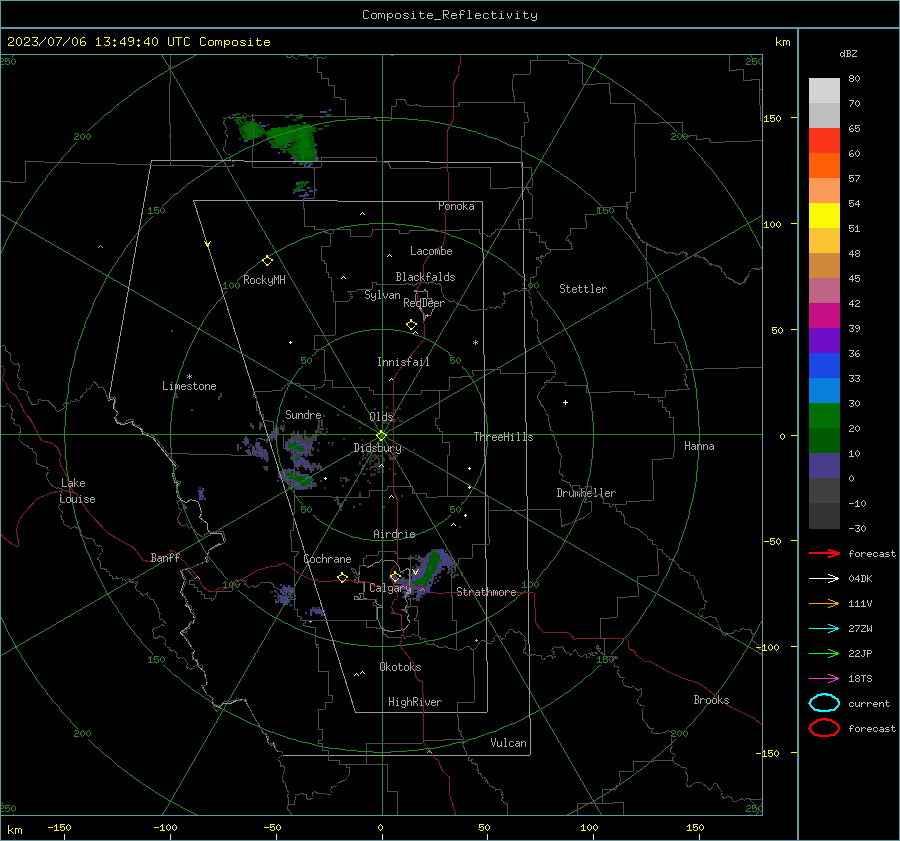The width and height of the screenshot is (900, 841).
Task: Click the Limestone label
Action: [x=189, y=386]
